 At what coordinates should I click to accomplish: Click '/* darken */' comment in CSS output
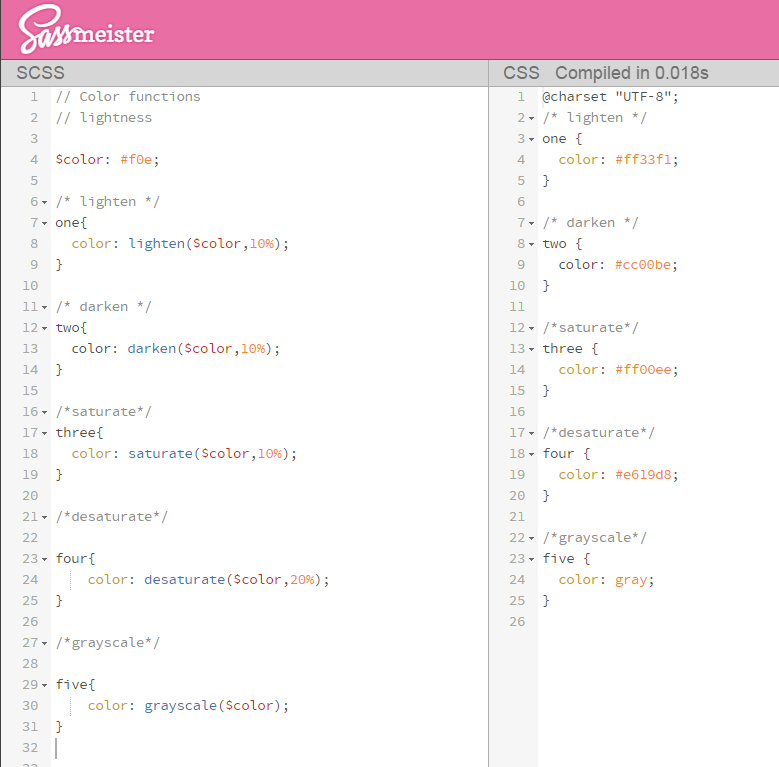(590, 223)
